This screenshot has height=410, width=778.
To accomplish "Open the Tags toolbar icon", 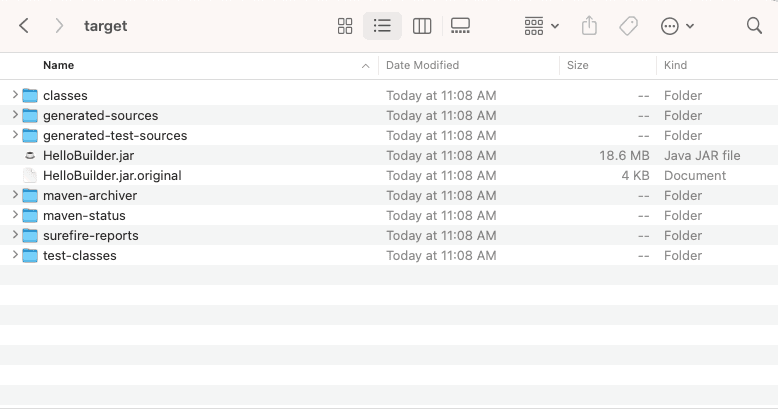I will coord(628,26).
